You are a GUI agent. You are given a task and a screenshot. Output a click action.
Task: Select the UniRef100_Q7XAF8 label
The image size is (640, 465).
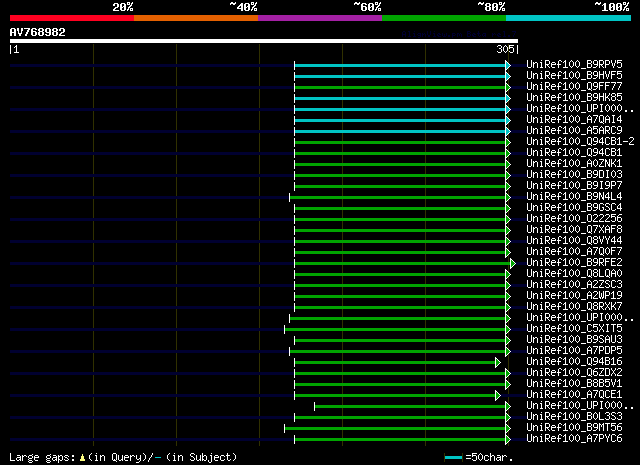pyautogui.click(x=574, y=230)
